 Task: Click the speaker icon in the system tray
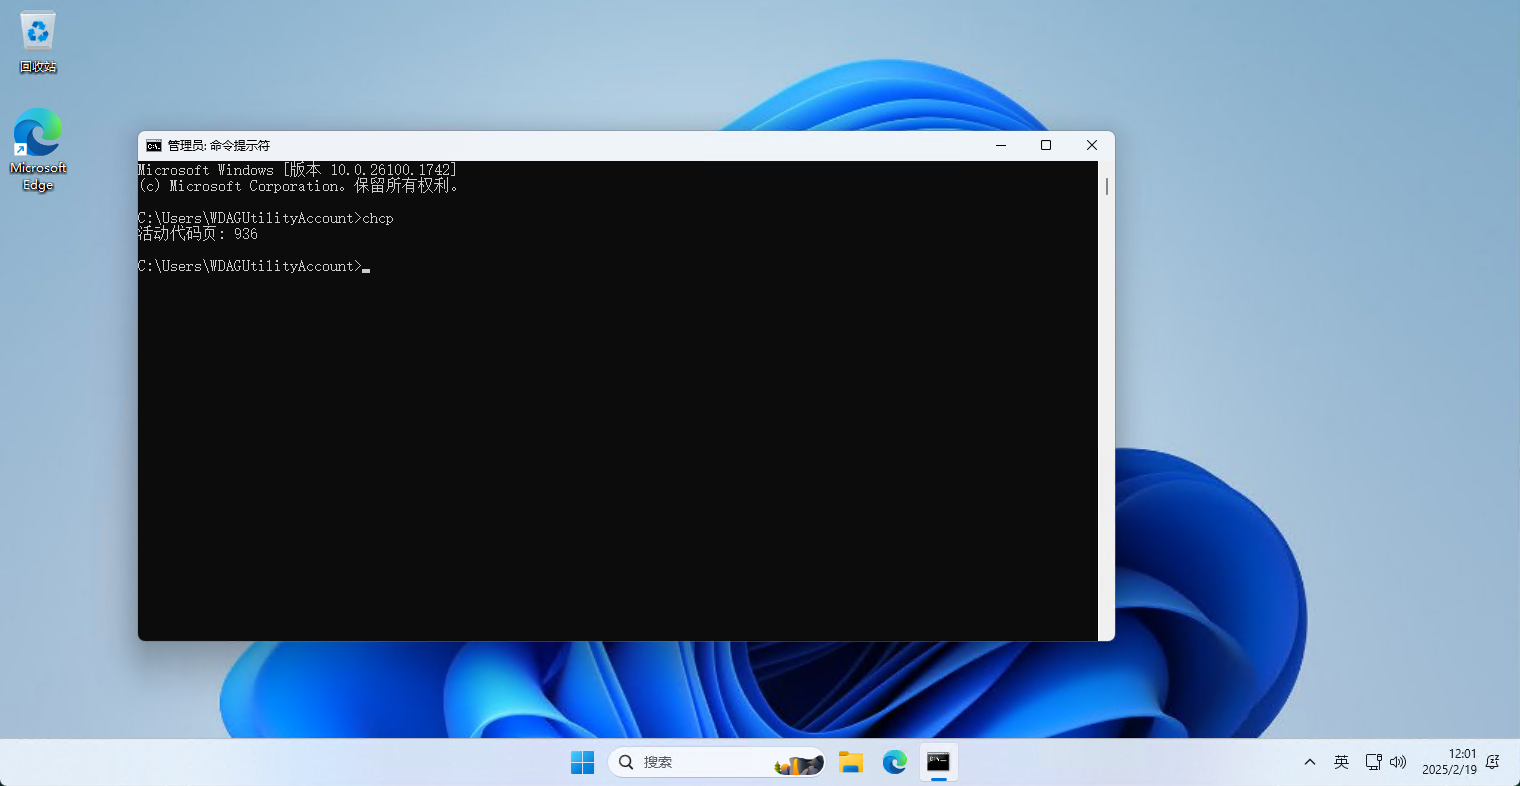[x=1398, y=762]
